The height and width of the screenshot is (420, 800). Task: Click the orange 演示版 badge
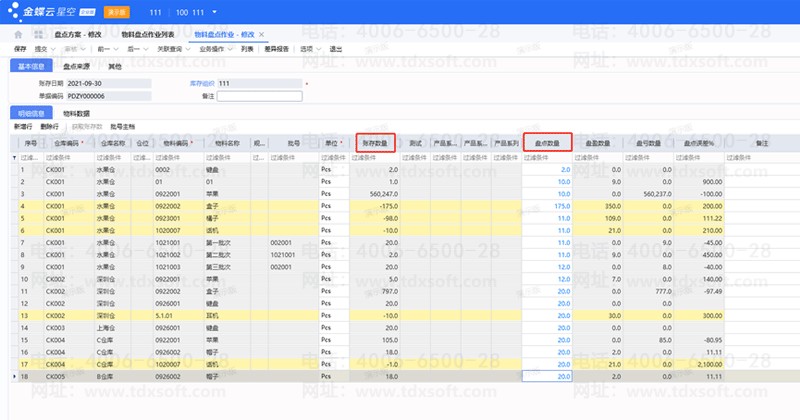click(x=114, y=11)
